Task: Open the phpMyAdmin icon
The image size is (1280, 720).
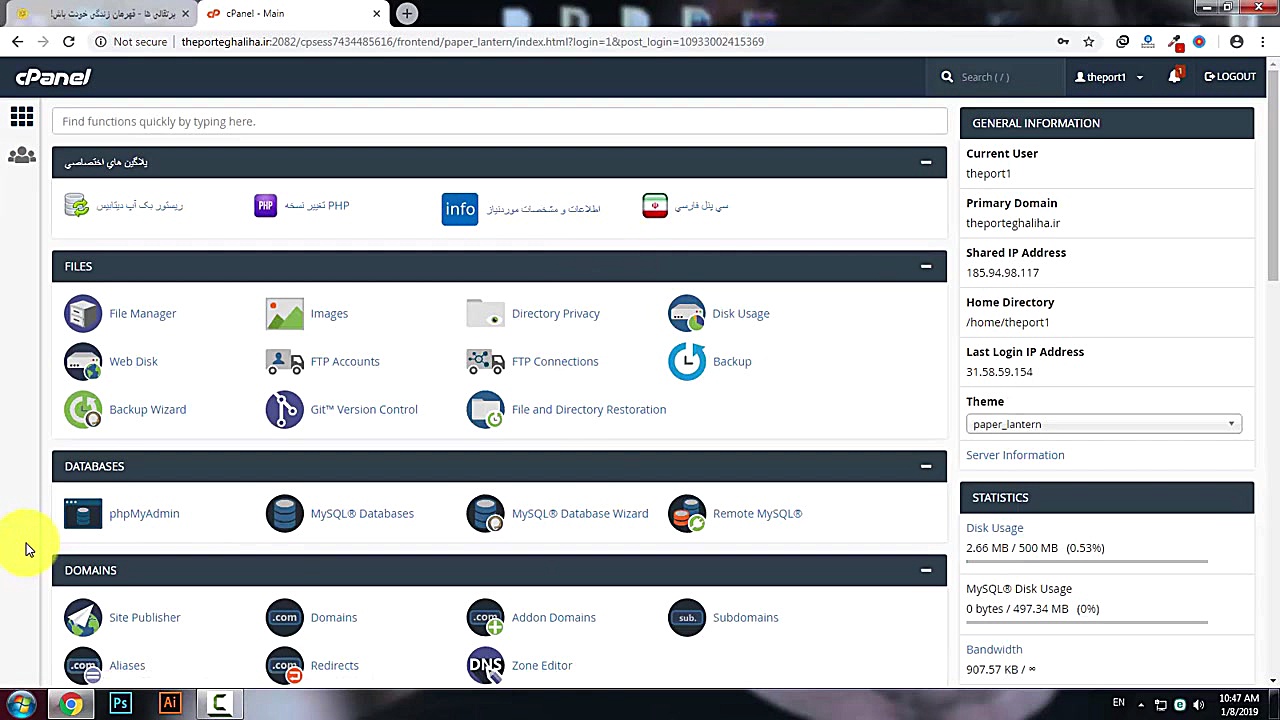Action: (x=83, y=514)
